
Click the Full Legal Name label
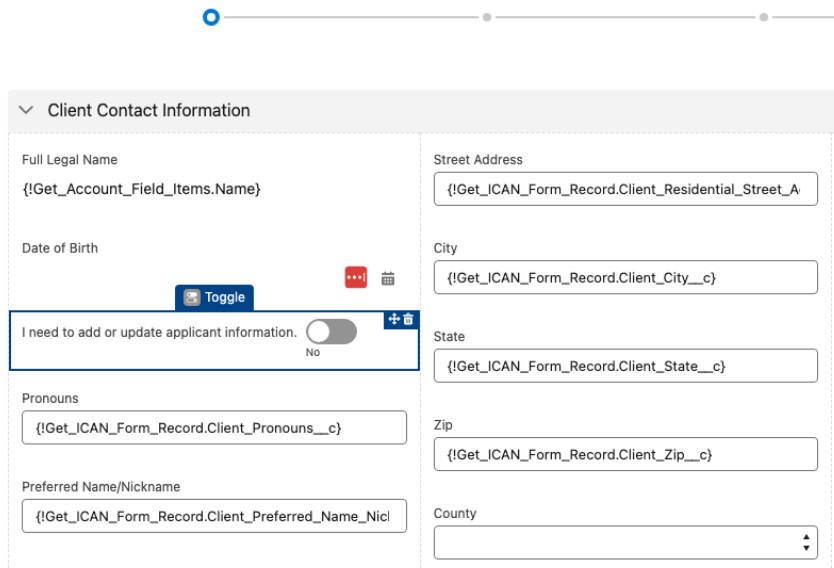pyautogui.click(x=70, y=160)
